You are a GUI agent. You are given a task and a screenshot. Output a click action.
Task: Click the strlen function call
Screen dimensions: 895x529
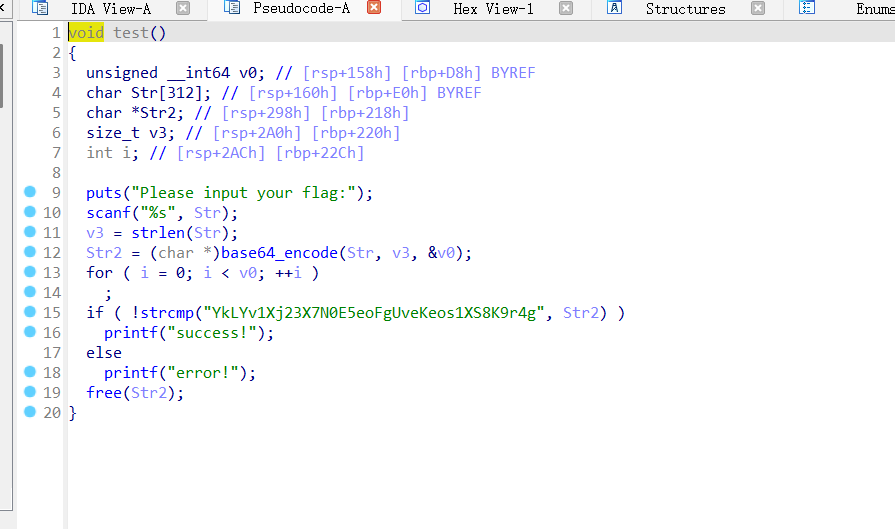pos(158,233)
